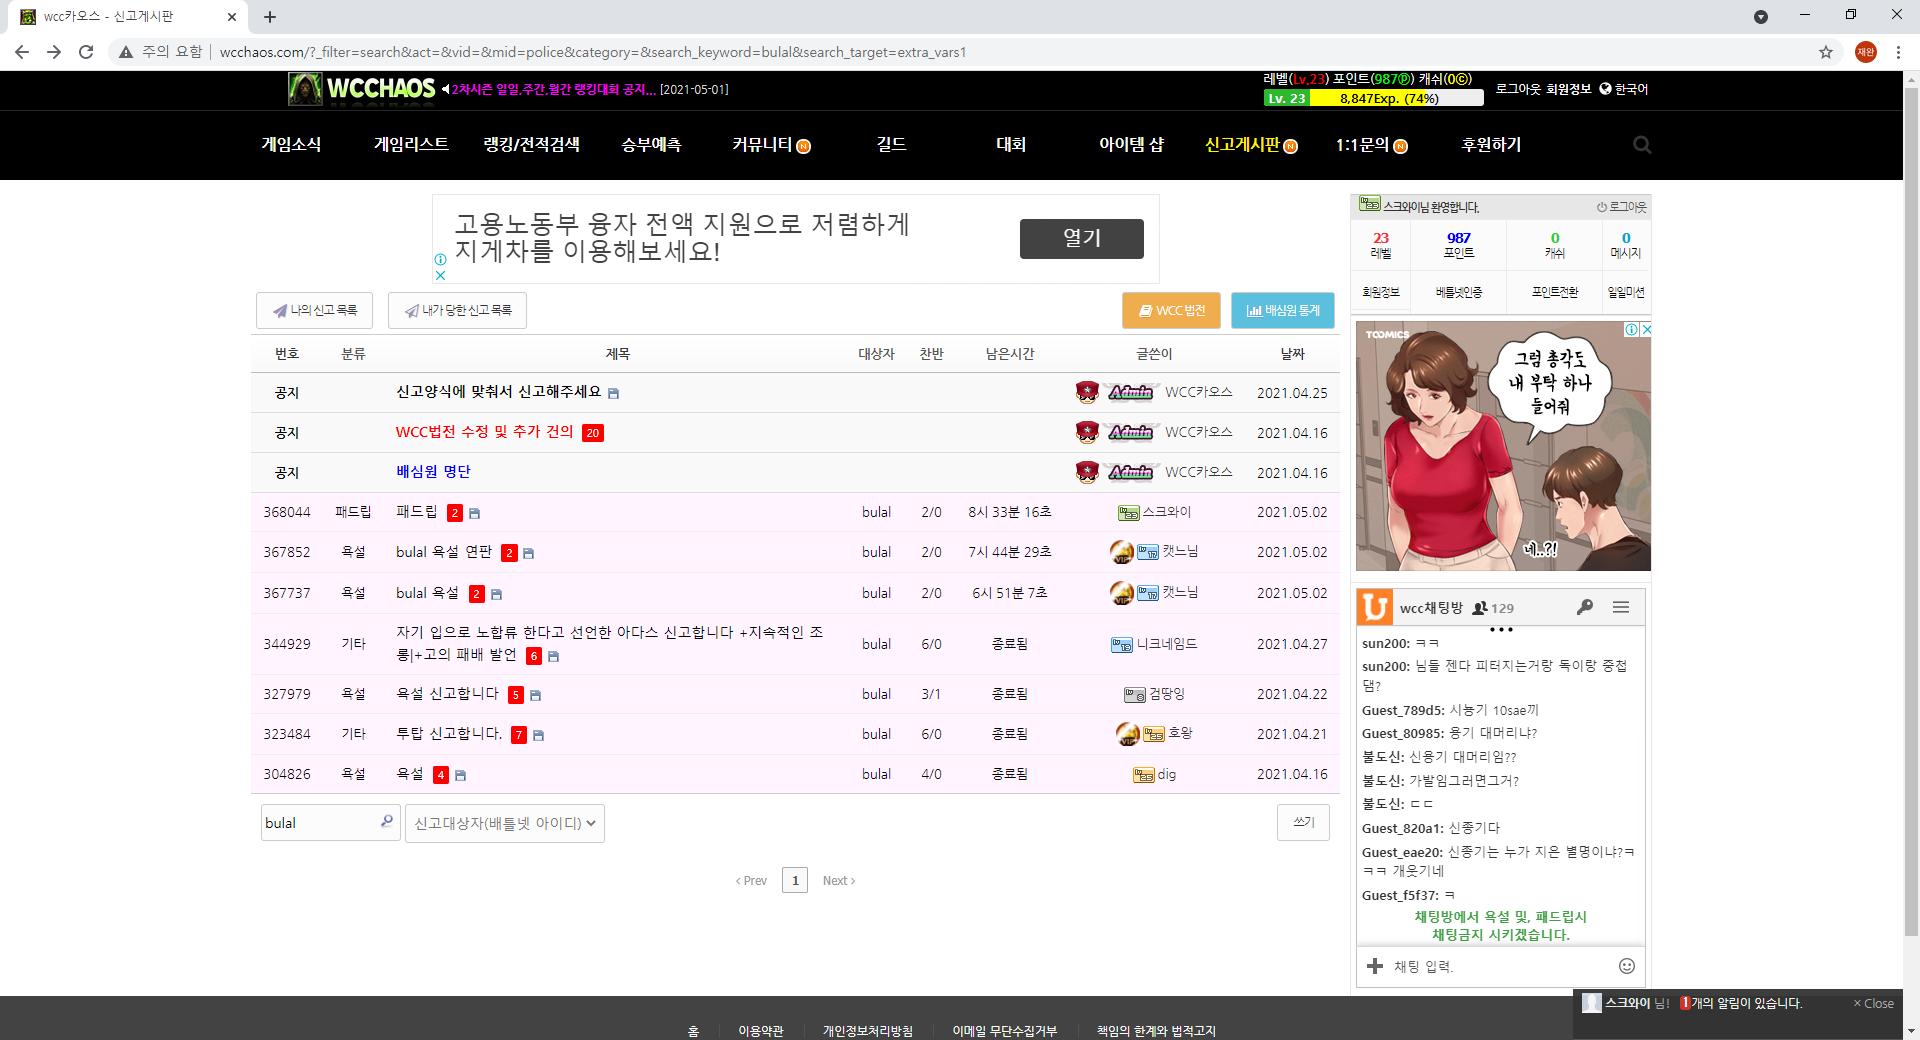Viewport: 1920px width, 1040px height.
Task: Click the comment count 7 on 투탑 post
Action: pos(518,735)
